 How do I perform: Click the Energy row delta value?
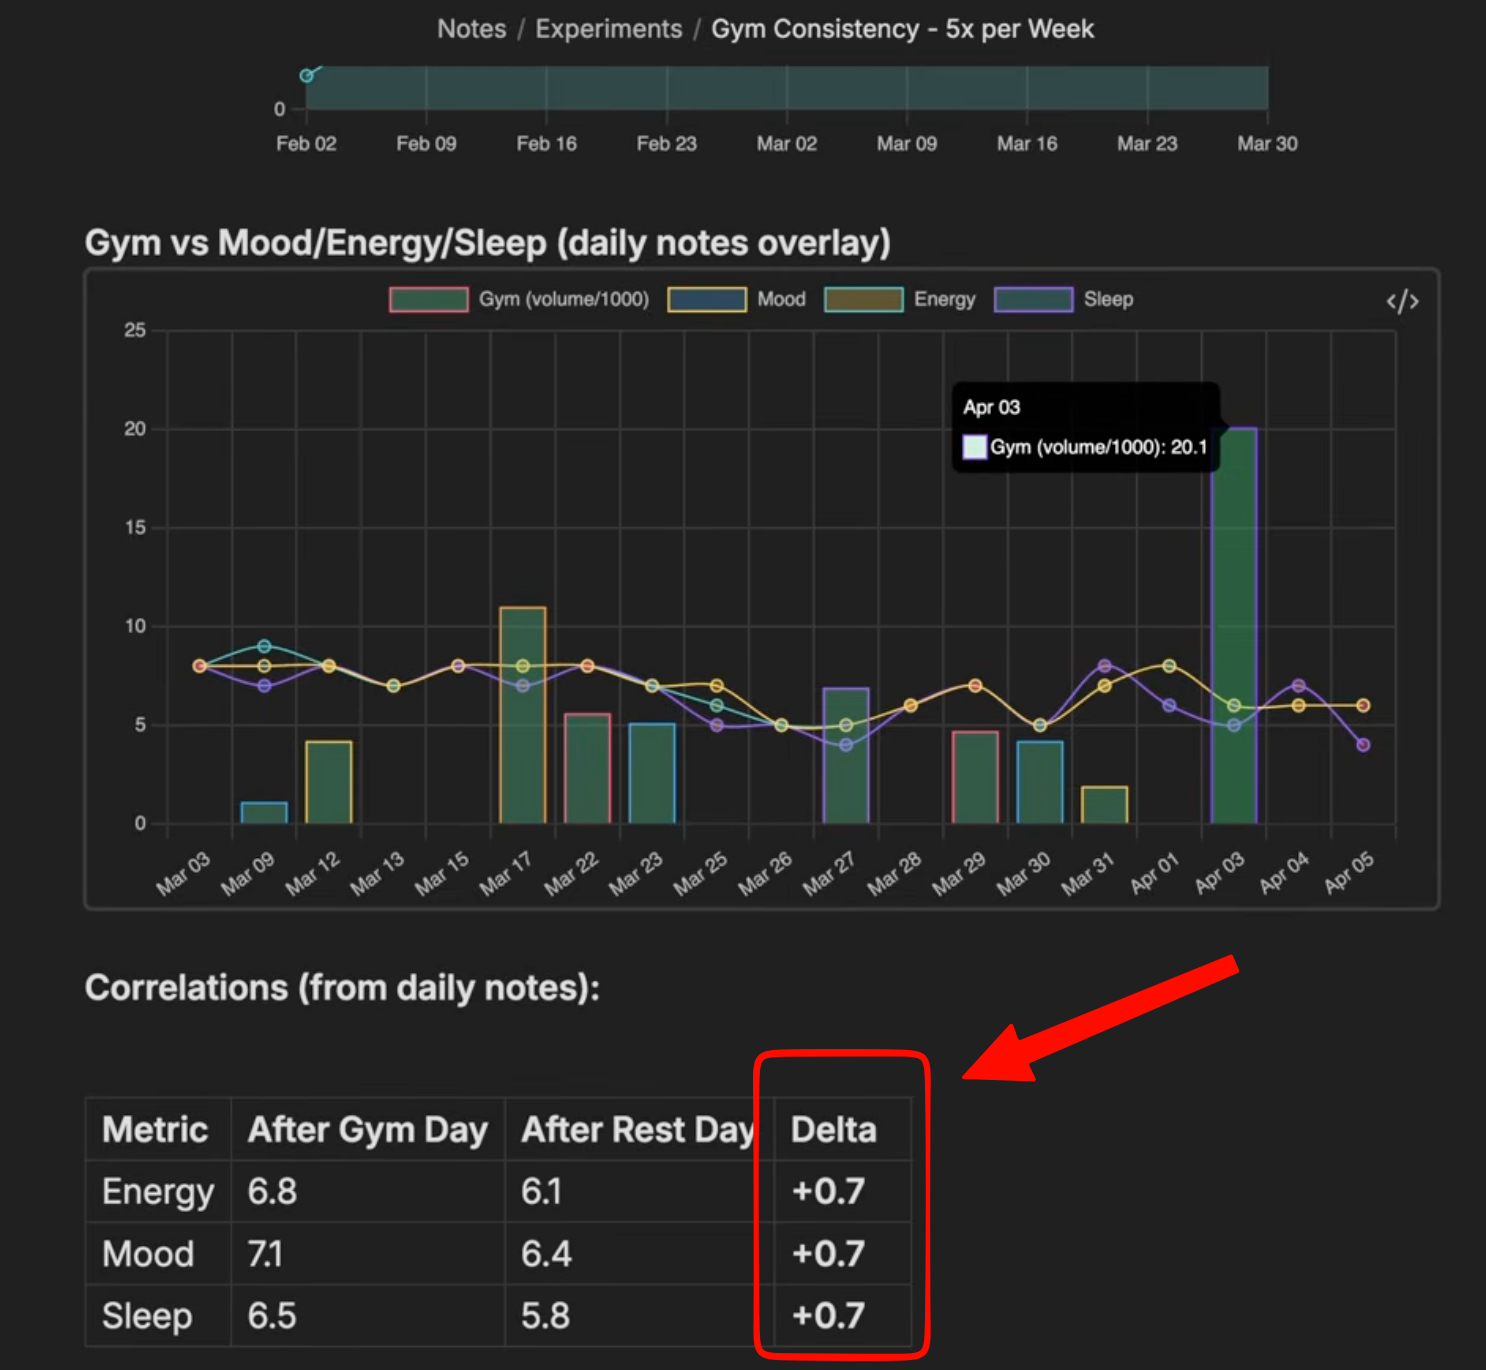(828, 1191)
